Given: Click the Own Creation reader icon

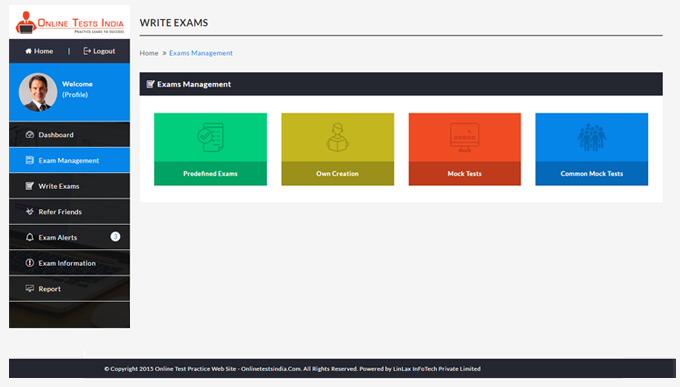Looking at the screenshot, I should (337, 137).
